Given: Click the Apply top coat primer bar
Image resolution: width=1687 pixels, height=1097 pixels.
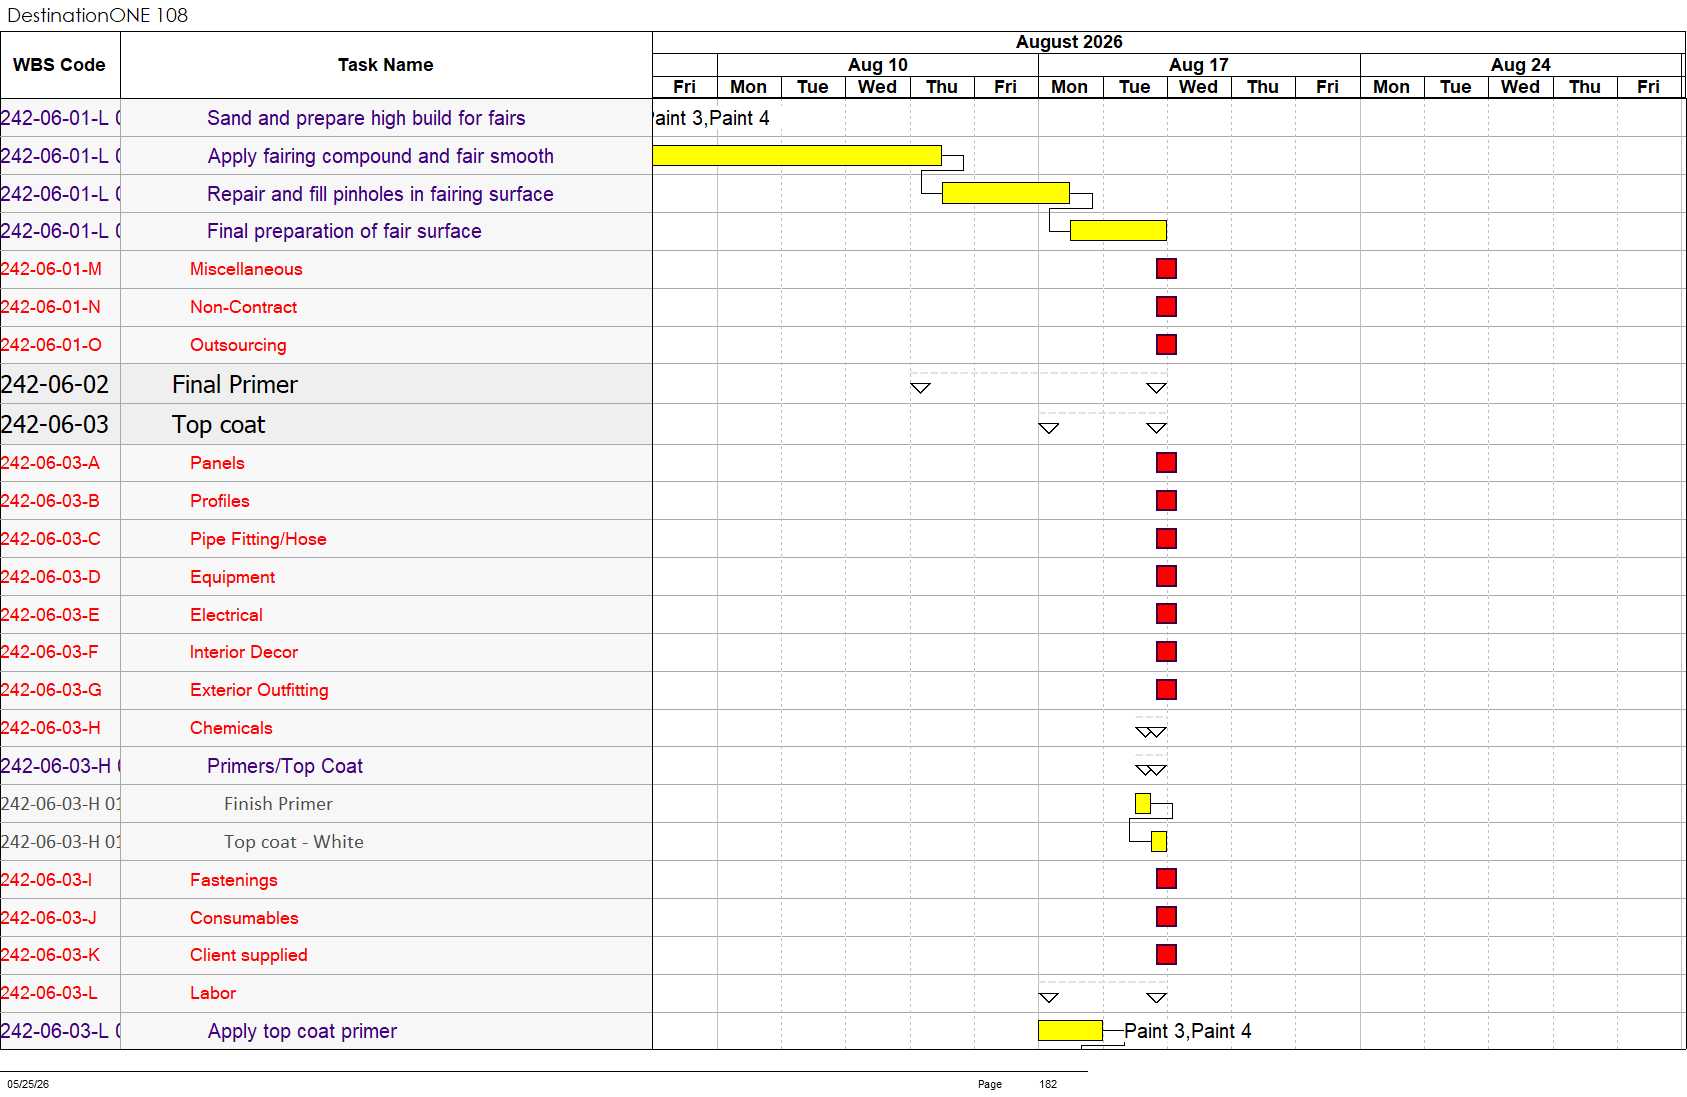Looking at the screenshot, I should (x=1070, y=1030).
